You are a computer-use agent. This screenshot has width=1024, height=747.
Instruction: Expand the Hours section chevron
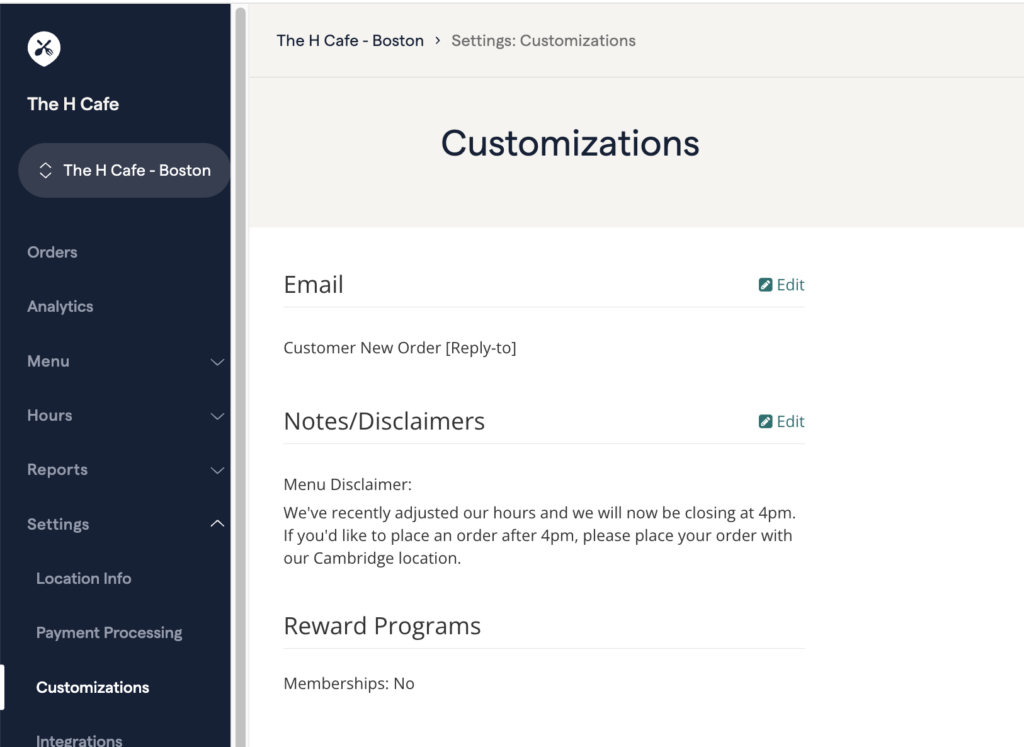[x=217, y=416]
